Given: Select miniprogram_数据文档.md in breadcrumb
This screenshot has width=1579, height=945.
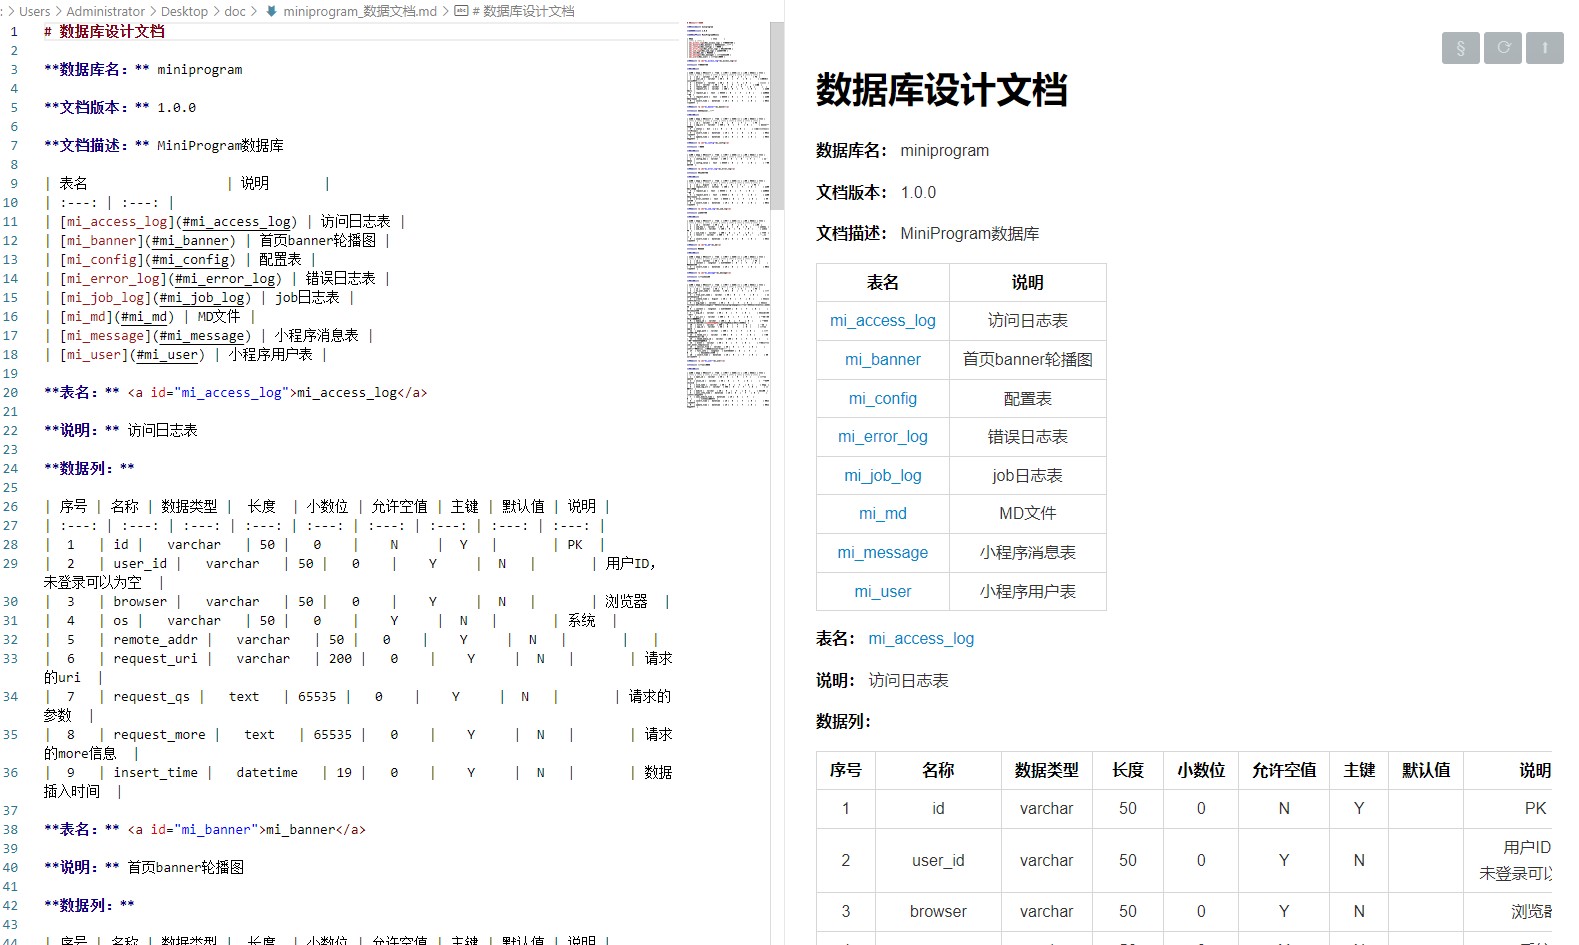Looking at the screenshot, I should pos(360,11).
